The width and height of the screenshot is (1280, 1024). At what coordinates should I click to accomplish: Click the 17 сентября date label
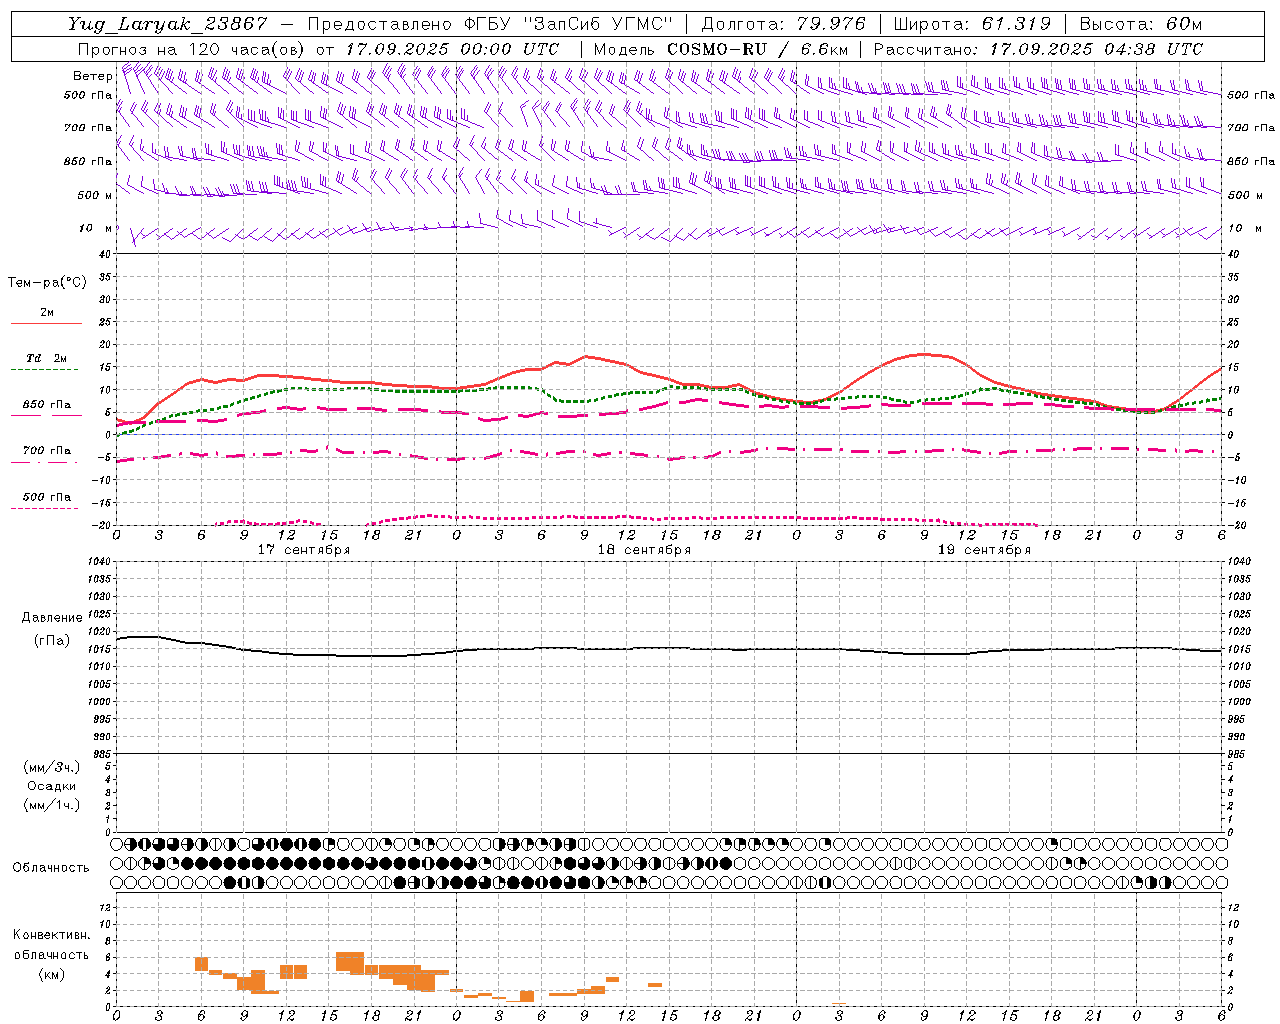coord(304,550)
